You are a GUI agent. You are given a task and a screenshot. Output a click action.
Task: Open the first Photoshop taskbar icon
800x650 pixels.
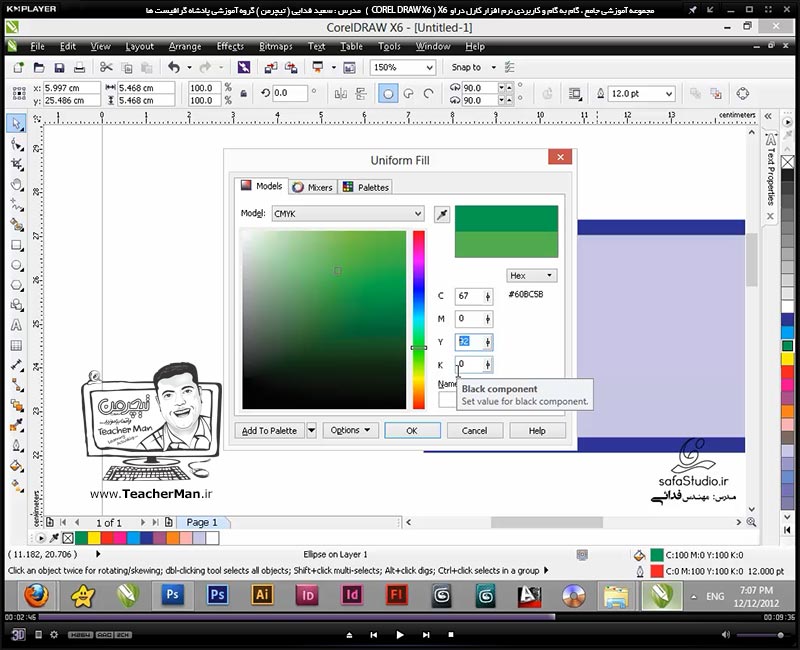pyautogui.click(x=172, y=595)
